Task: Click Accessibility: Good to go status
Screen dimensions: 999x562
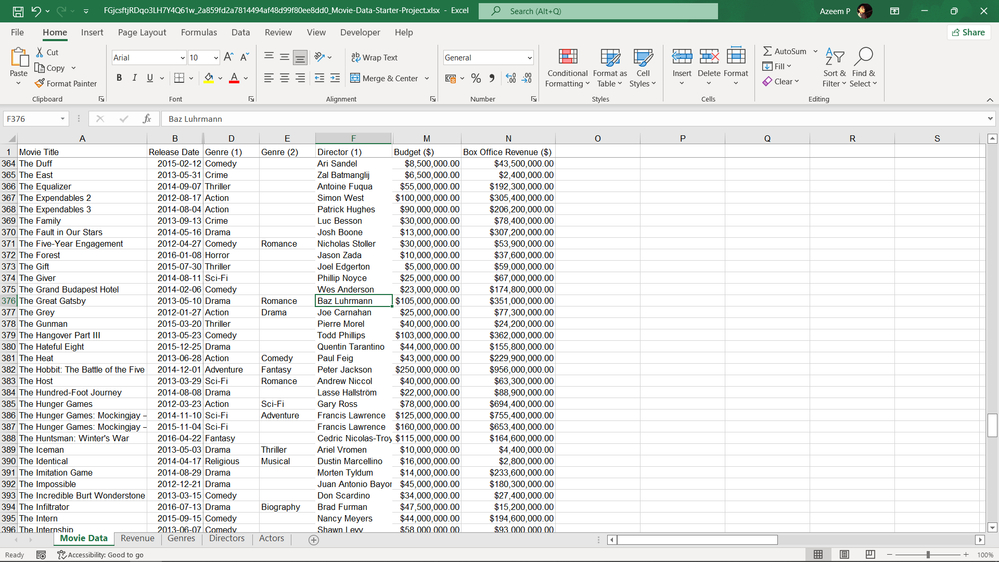Action: click(x=100, y=555)
